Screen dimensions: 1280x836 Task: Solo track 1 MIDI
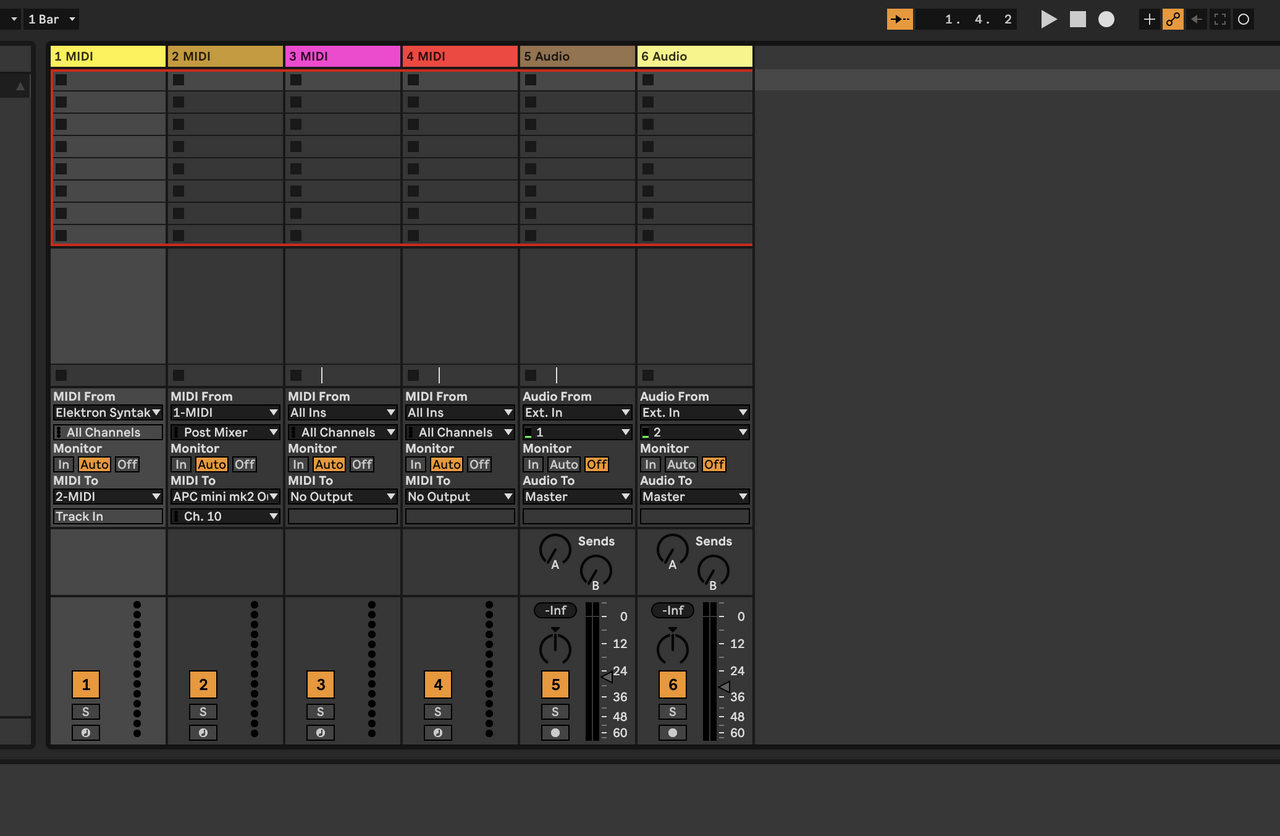[x=86, y=712]
